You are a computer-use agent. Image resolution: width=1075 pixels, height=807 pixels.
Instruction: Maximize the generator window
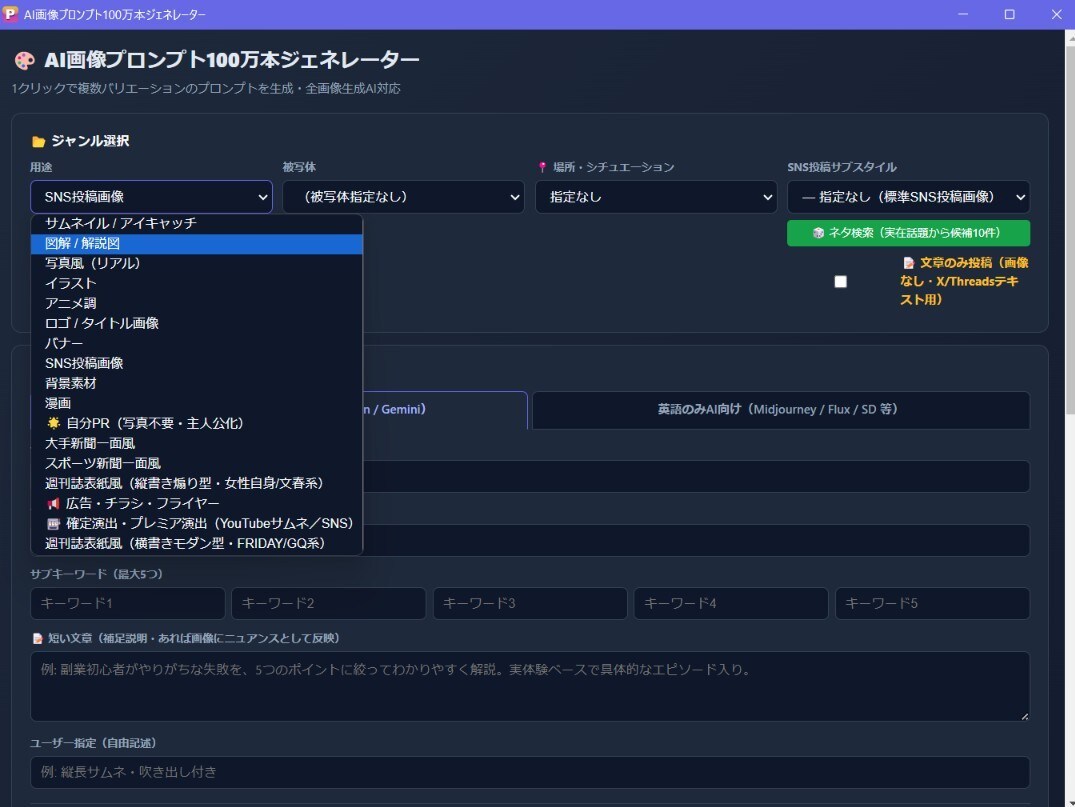pos(1009,14)
